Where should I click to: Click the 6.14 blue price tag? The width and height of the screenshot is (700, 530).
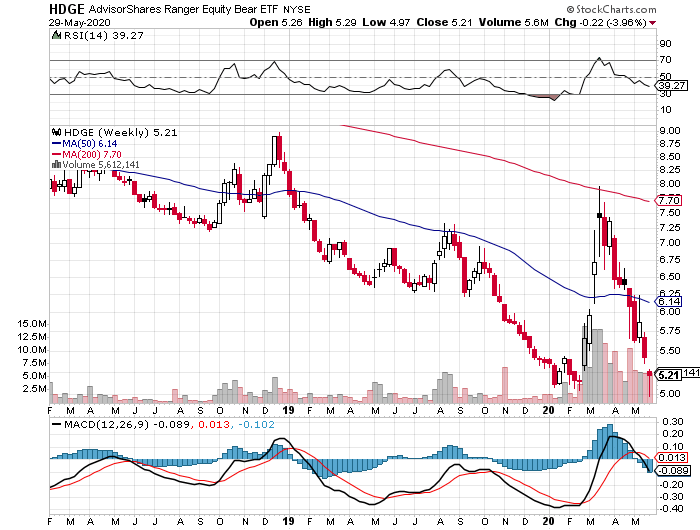coord(669,301)
